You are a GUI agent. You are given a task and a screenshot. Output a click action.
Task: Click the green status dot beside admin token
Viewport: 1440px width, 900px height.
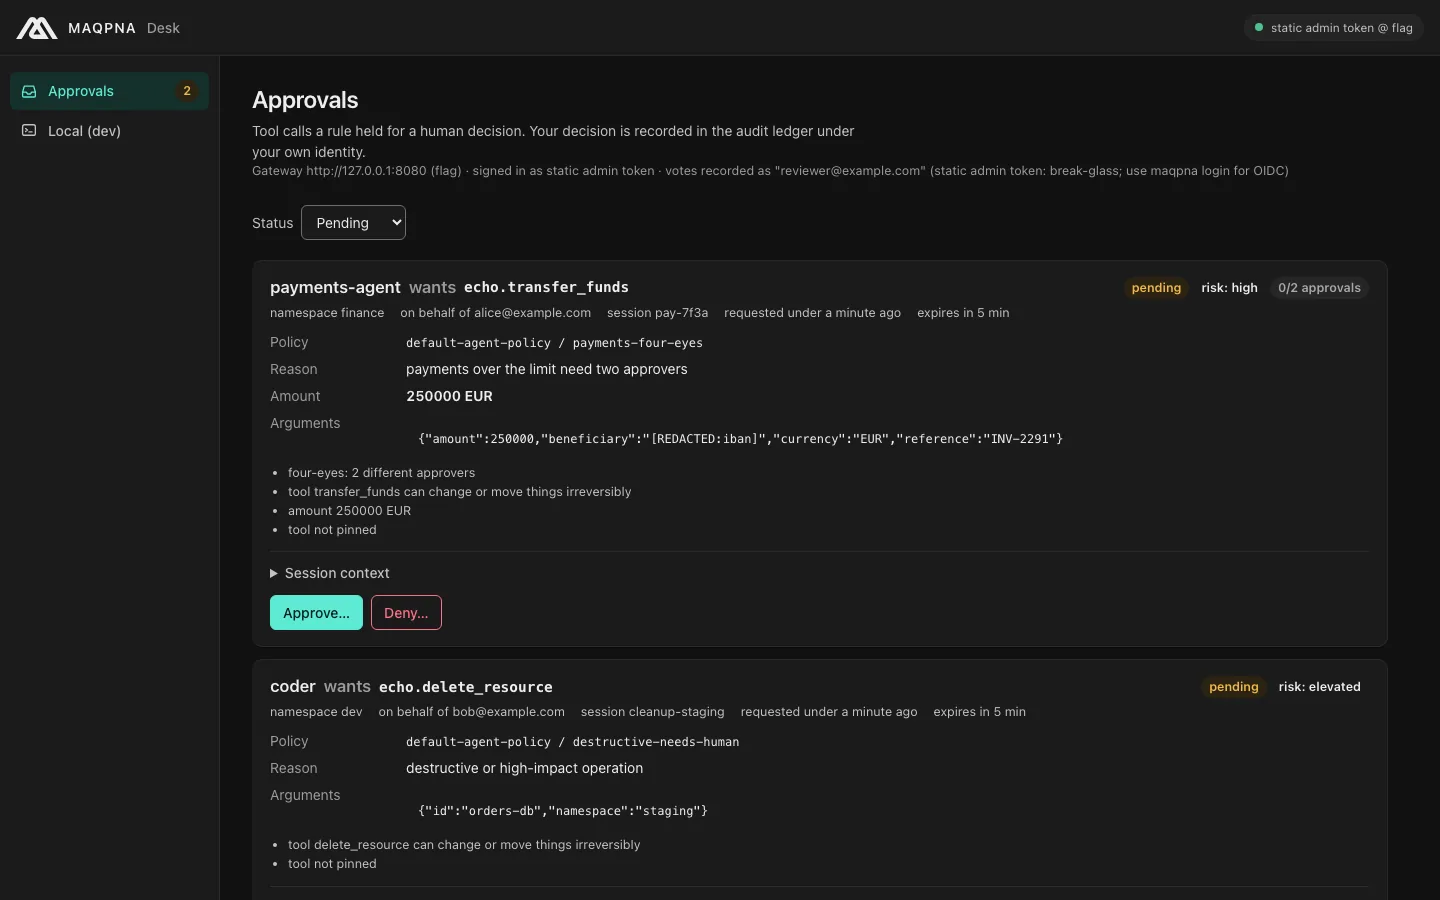(x=1259, y=28)
